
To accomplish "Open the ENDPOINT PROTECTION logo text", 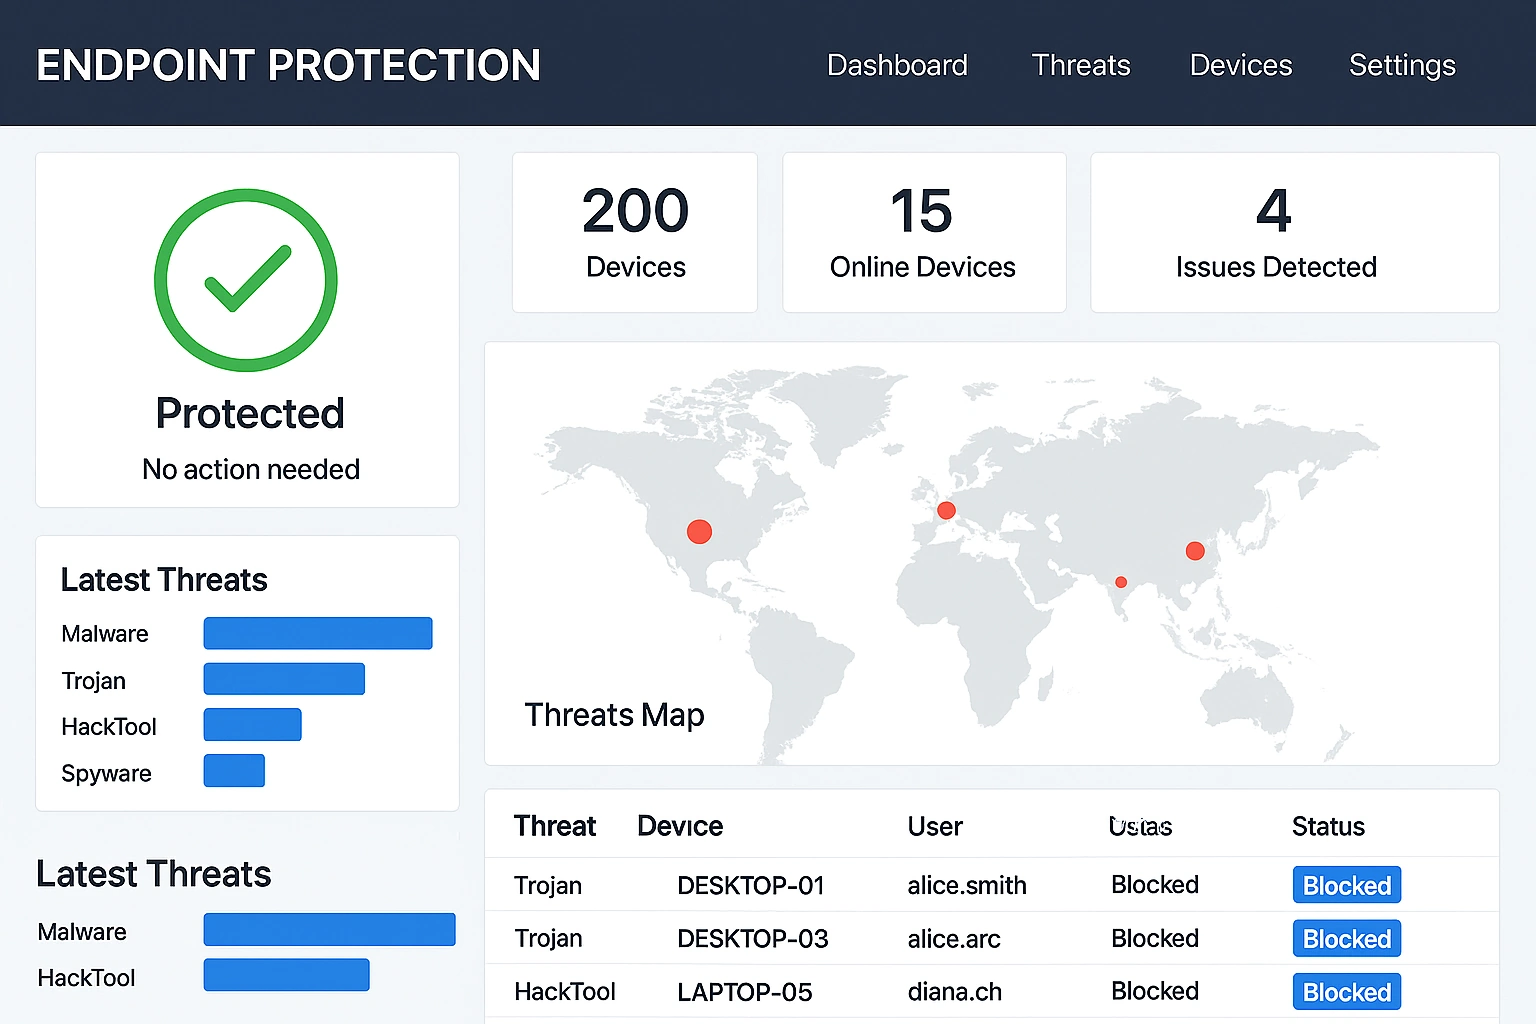I will pyautogui.click(x=288, y=64).
